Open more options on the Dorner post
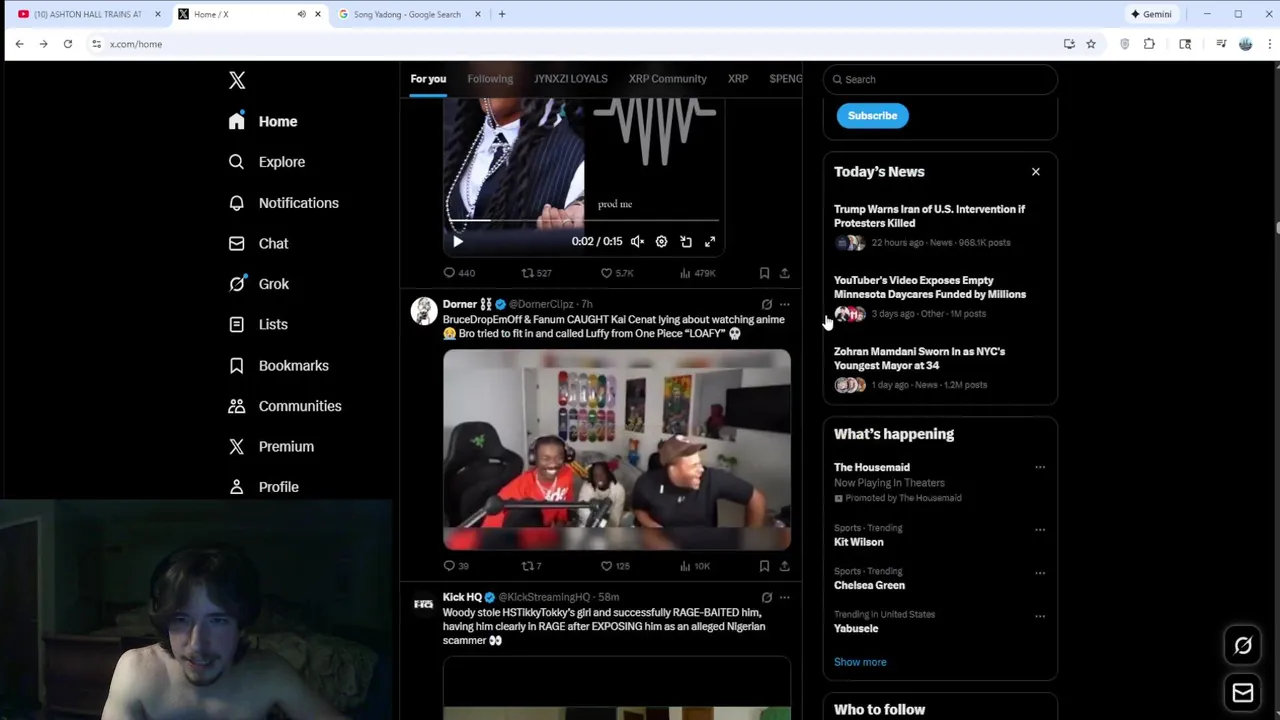1280x720 pixels. pos(784,304)
